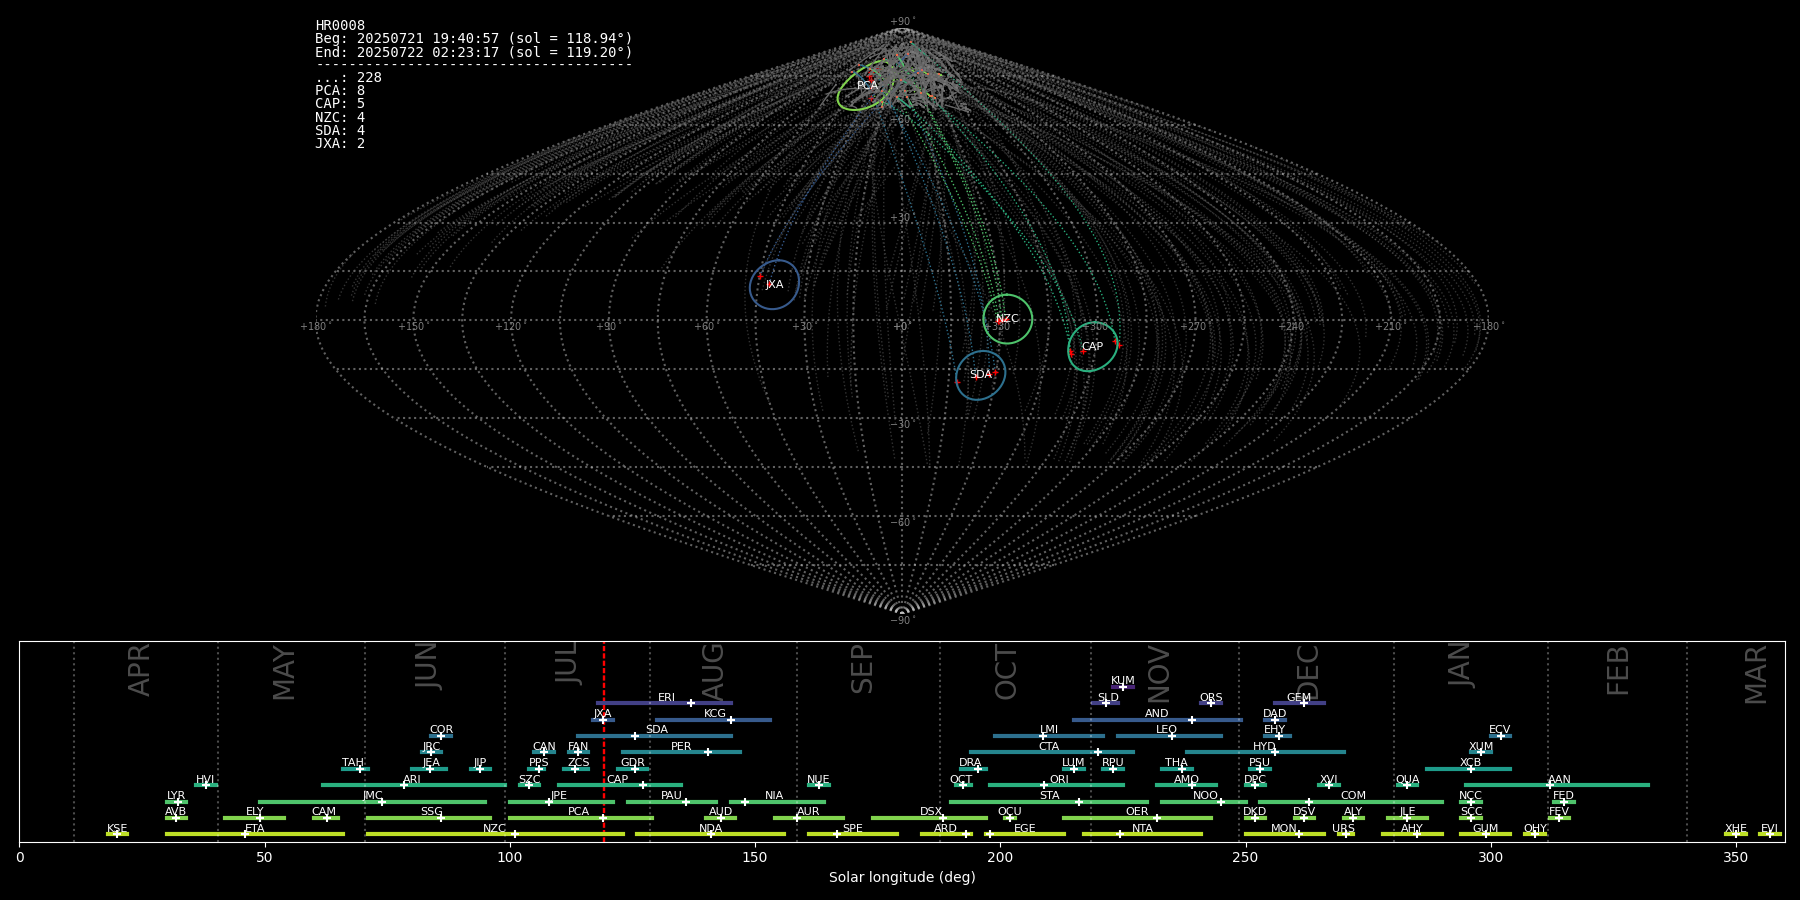Click the AAN shower bar in timeline
The height and width of the screenshot is (900, 1800).
1557,785
